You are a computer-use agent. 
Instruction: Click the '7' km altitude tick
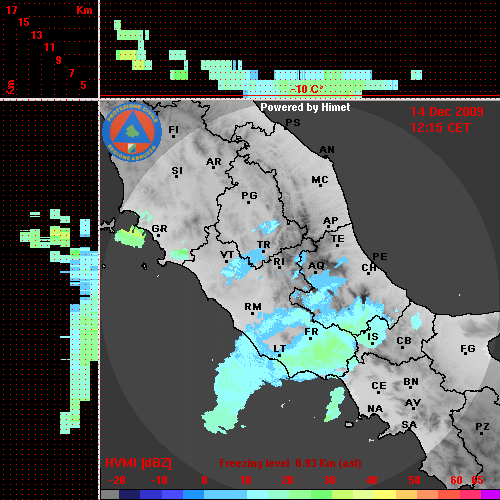click(x=71, y=73)
